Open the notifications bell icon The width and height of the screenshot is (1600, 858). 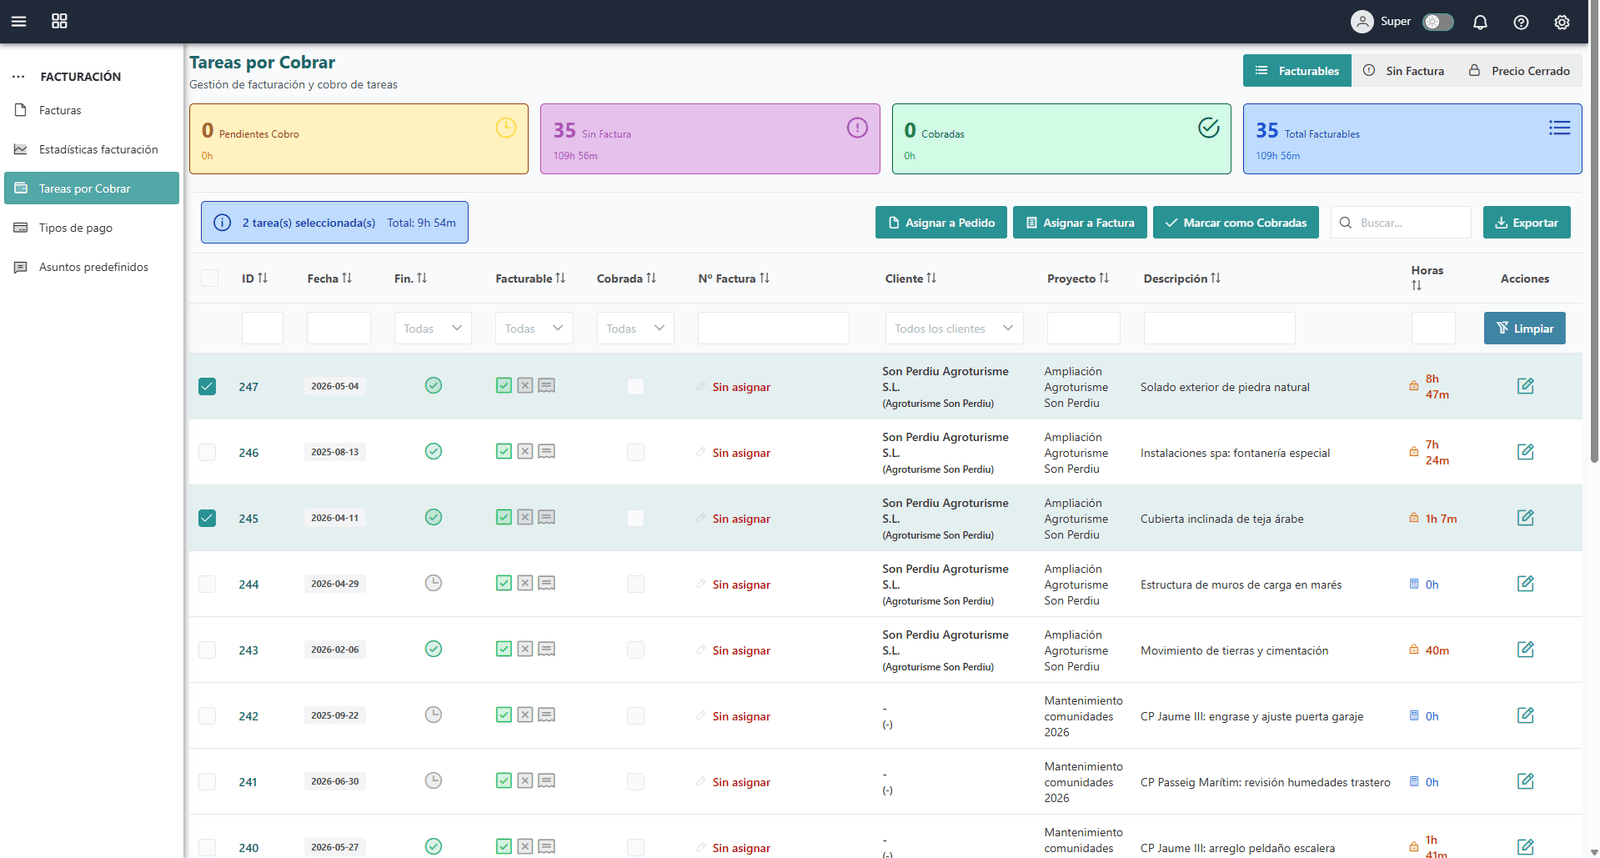(1480, 22)
